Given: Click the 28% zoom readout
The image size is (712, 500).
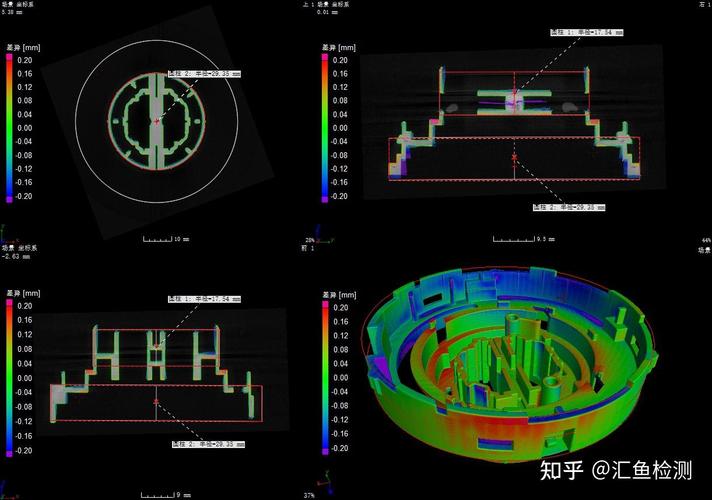Looking at the screenshot, I should pos(310,240).
